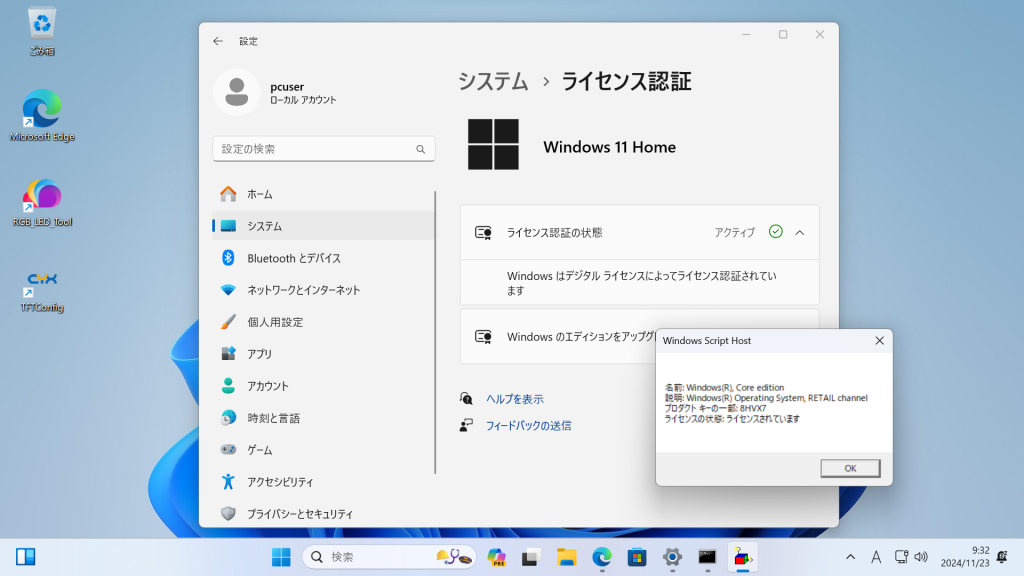Open Microsoft Store from the taskbar
1024x576 pixels.
click(x=637, y=557)
